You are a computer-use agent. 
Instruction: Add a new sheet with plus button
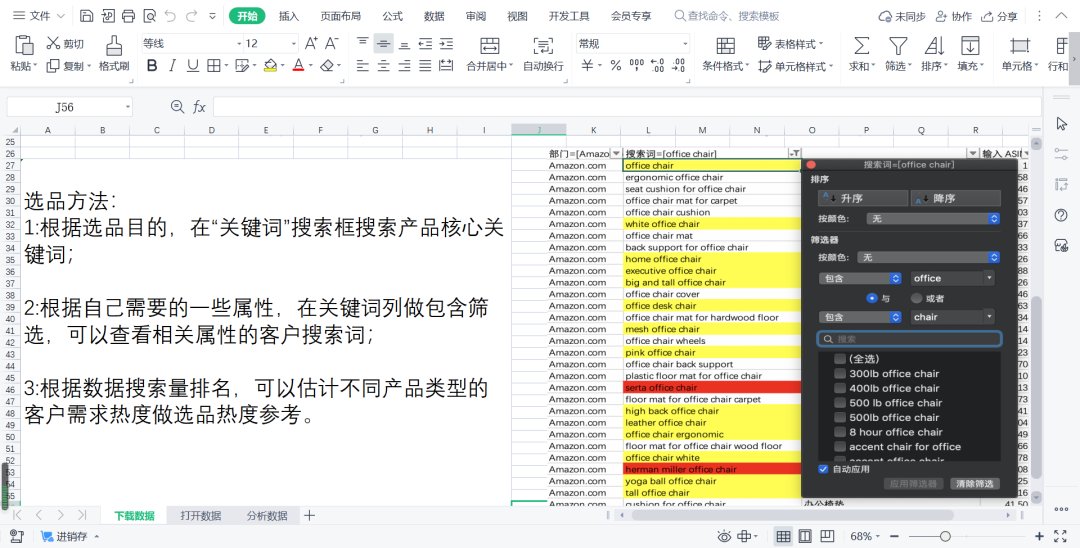click(310, 515)
